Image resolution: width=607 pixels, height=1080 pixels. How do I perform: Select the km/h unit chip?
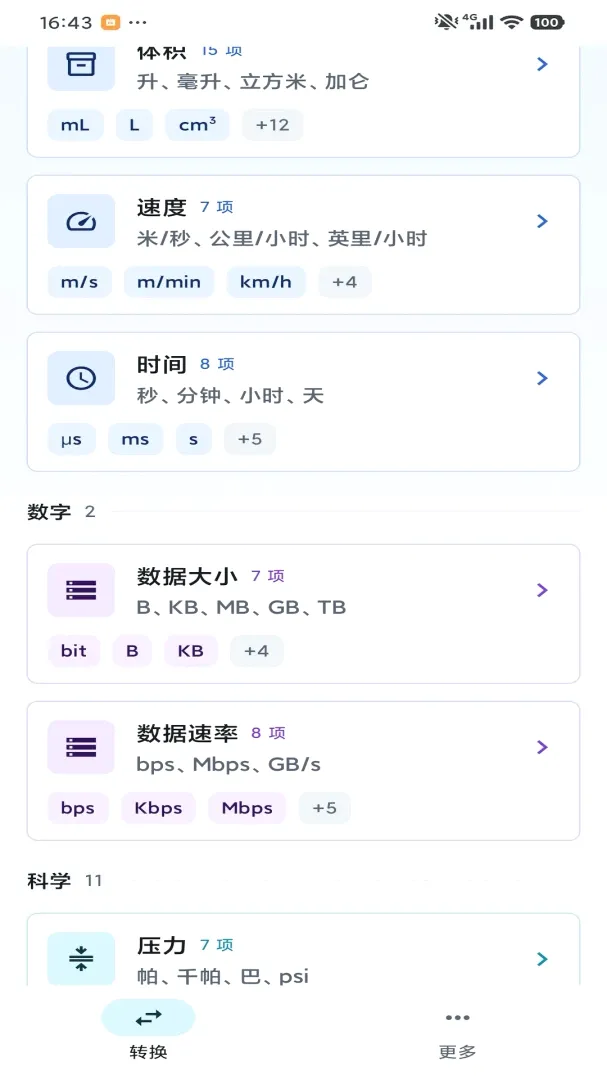click(266, 282)
